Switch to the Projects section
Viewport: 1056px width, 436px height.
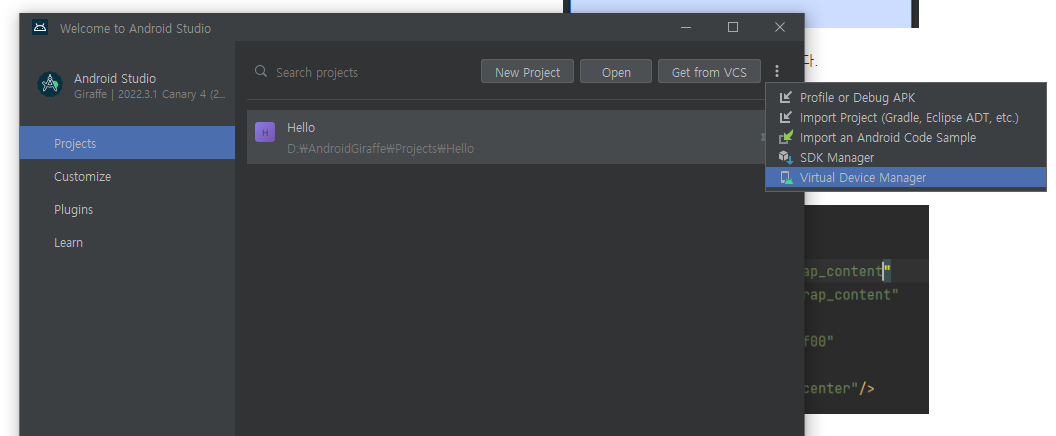pos(127,143)
